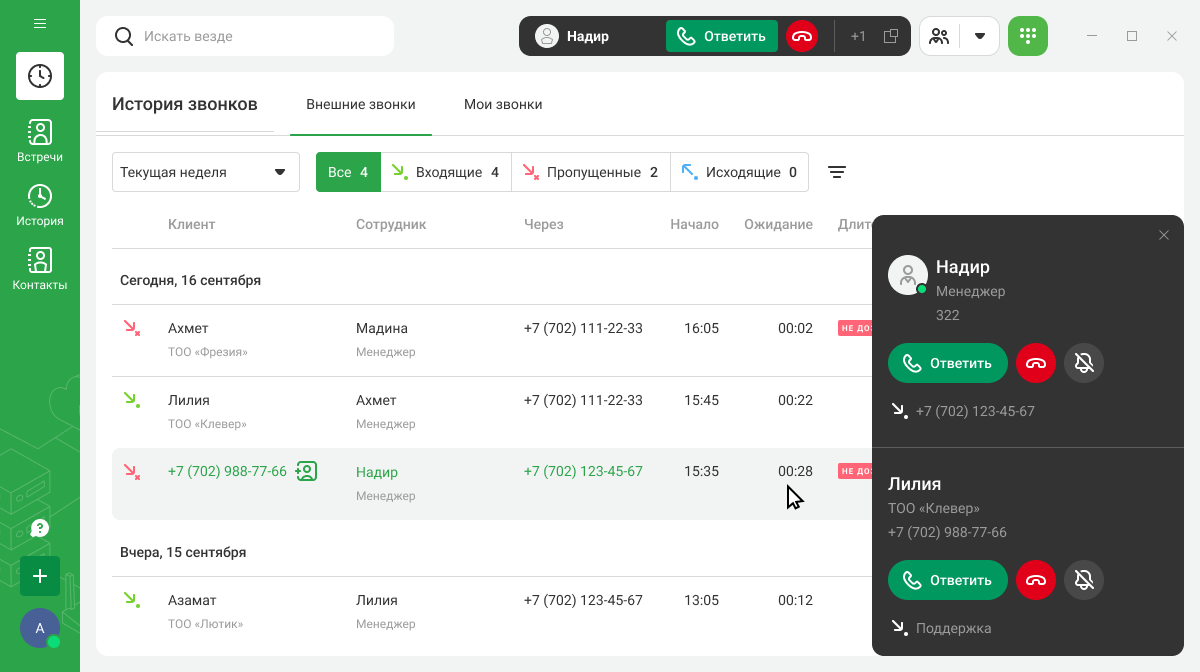Close the incoming calls popup panel

coord(1163,235)
